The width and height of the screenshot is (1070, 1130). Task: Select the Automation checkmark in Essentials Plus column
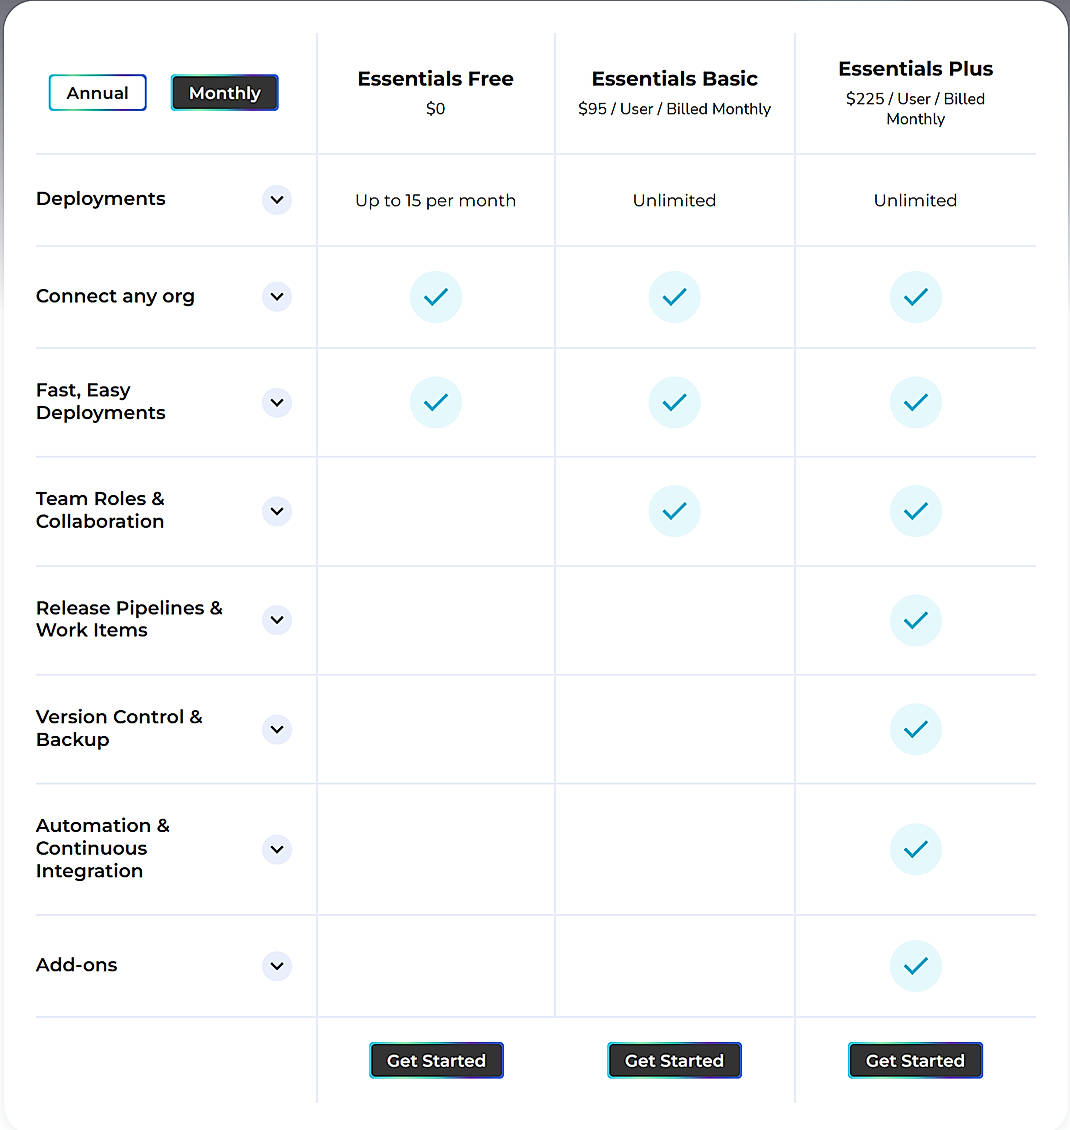pyautogui.click(x=915, y=849)
